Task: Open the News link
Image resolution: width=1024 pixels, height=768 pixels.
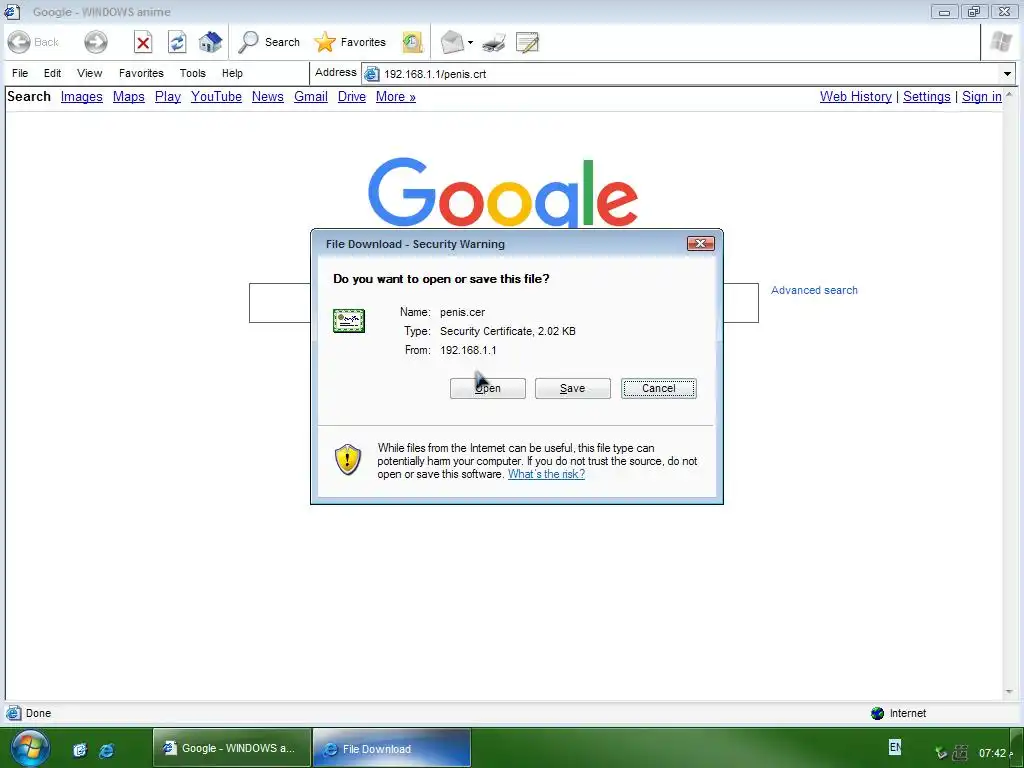Action: point(268,97)
